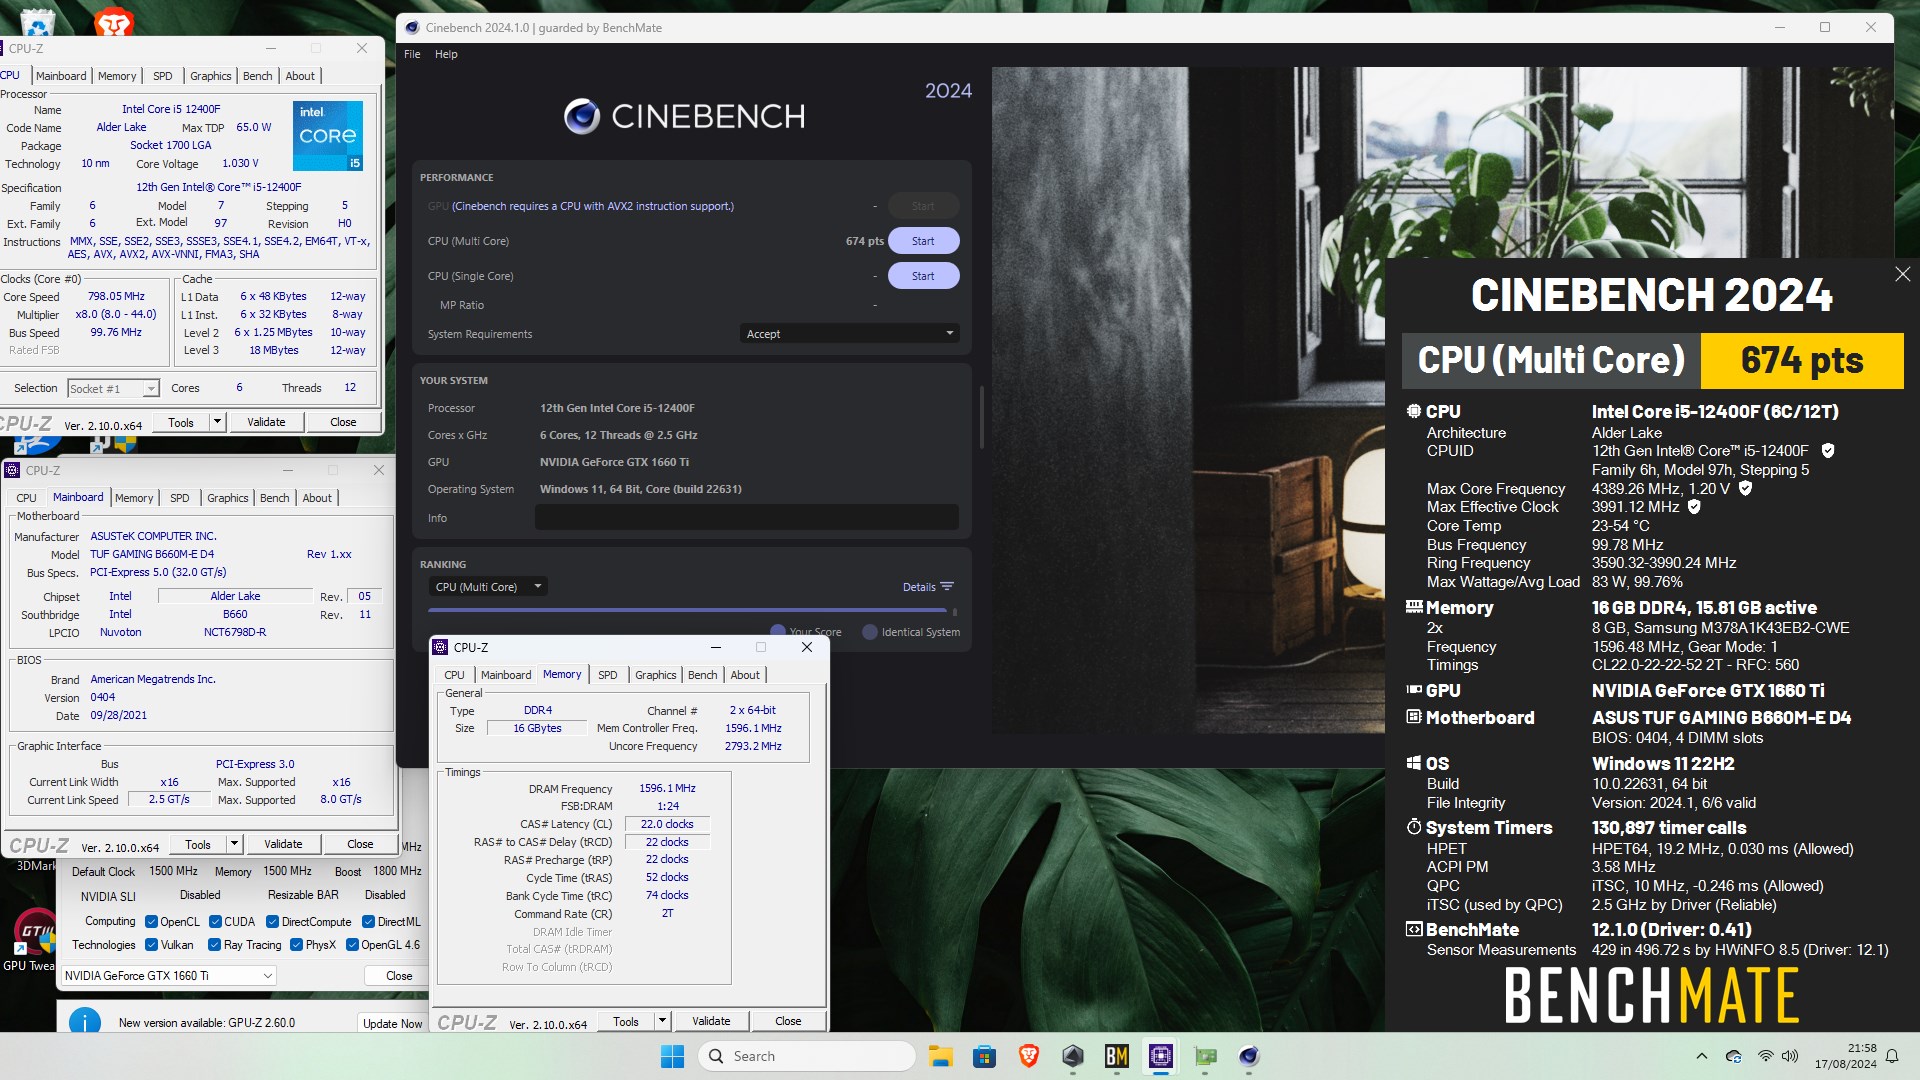
Task: Toggle the Ray Tracing checkbox
Action: click(214, 945)
